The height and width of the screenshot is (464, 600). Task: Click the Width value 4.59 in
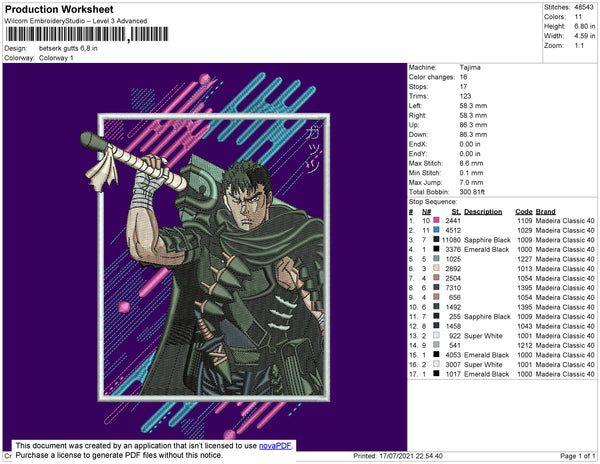pyautogui.click(x=584, y=36)
